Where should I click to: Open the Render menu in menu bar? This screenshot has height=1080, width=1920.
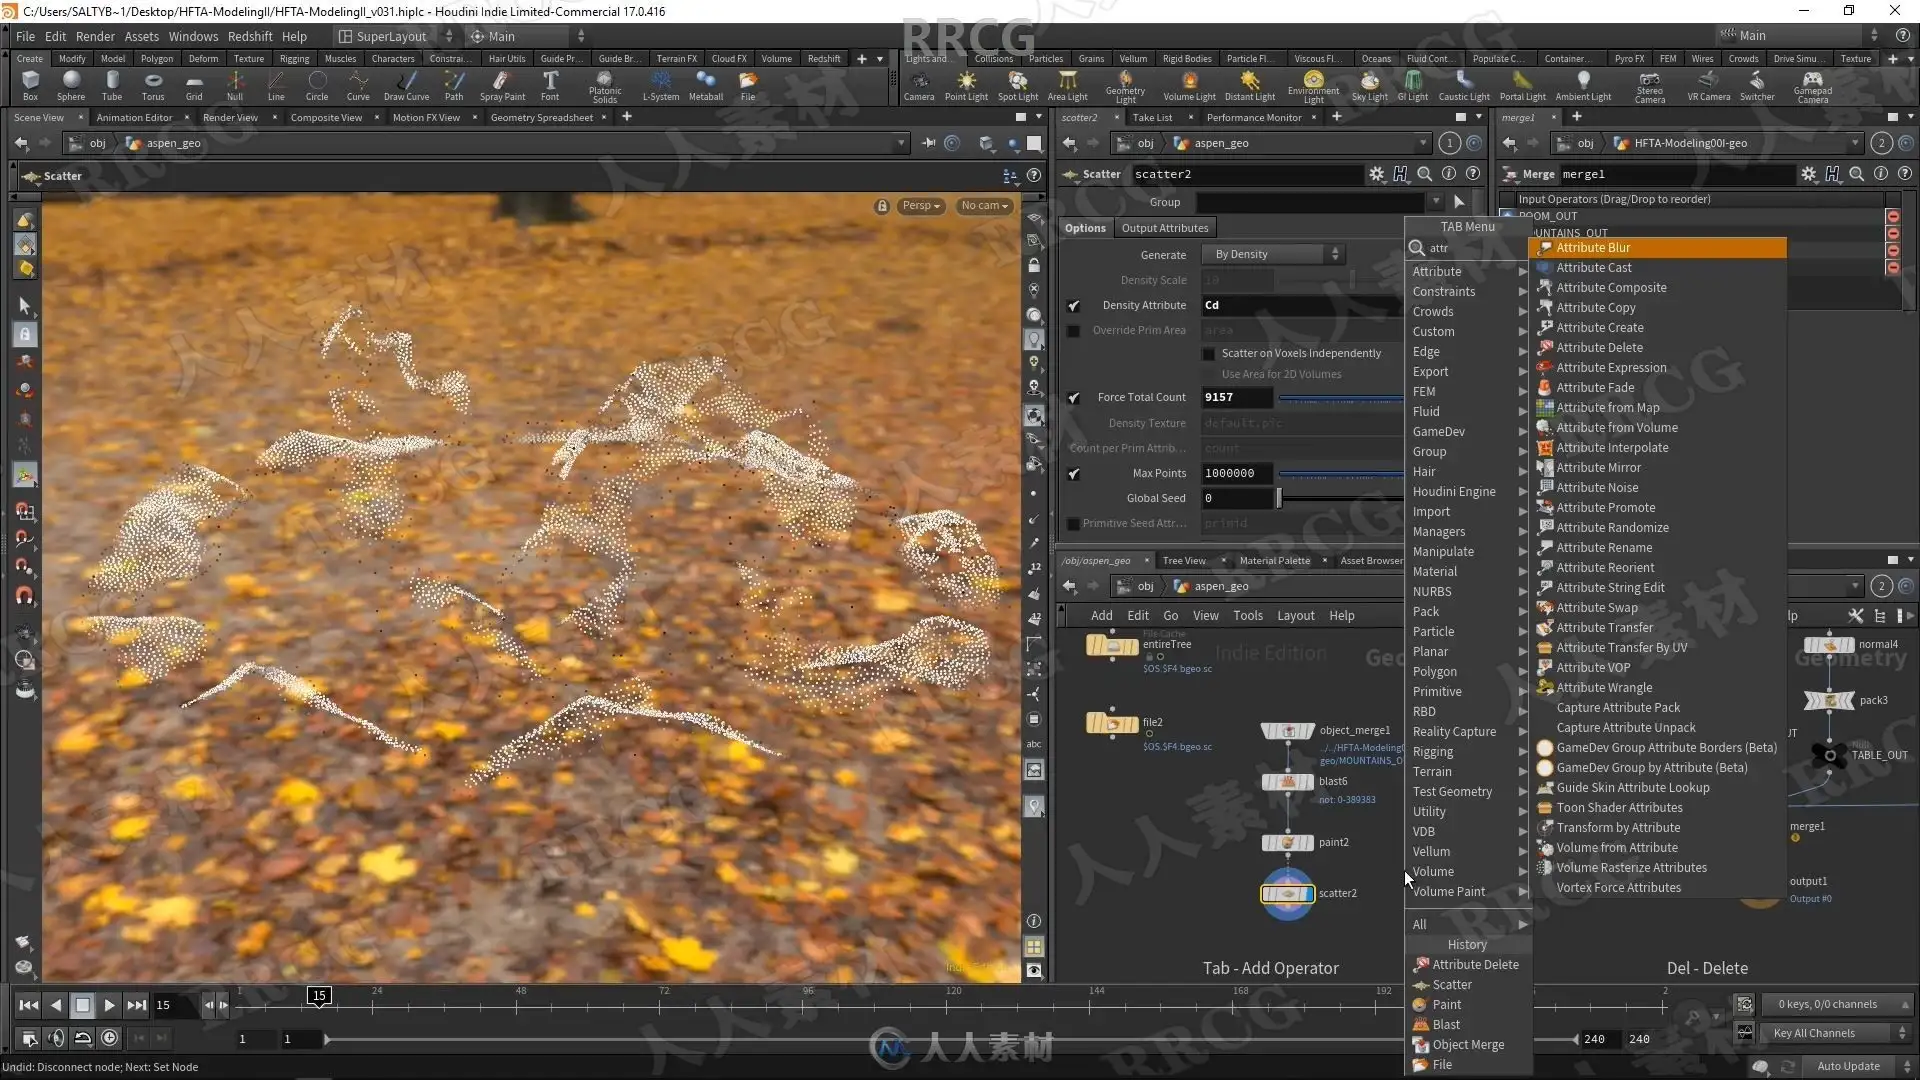95,36
